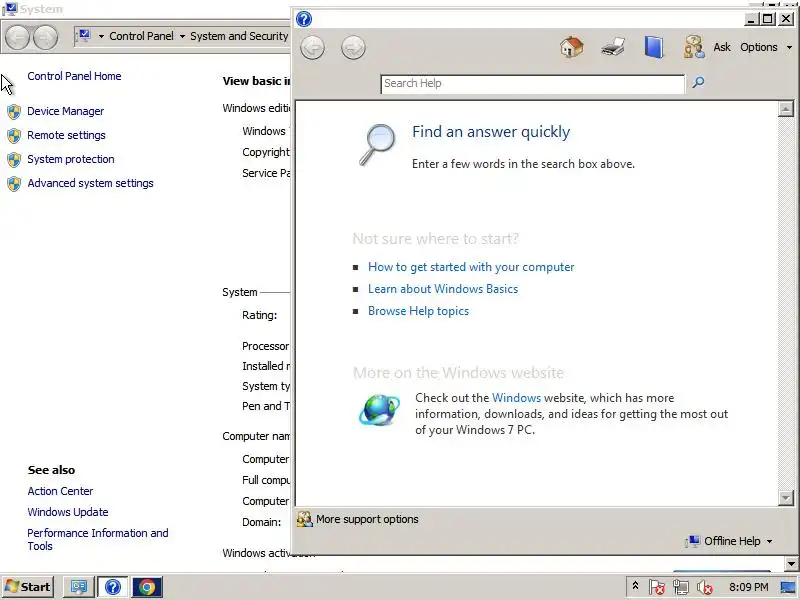Click System window back navigation button
The image size is (800, 600).
coord(18,37)
